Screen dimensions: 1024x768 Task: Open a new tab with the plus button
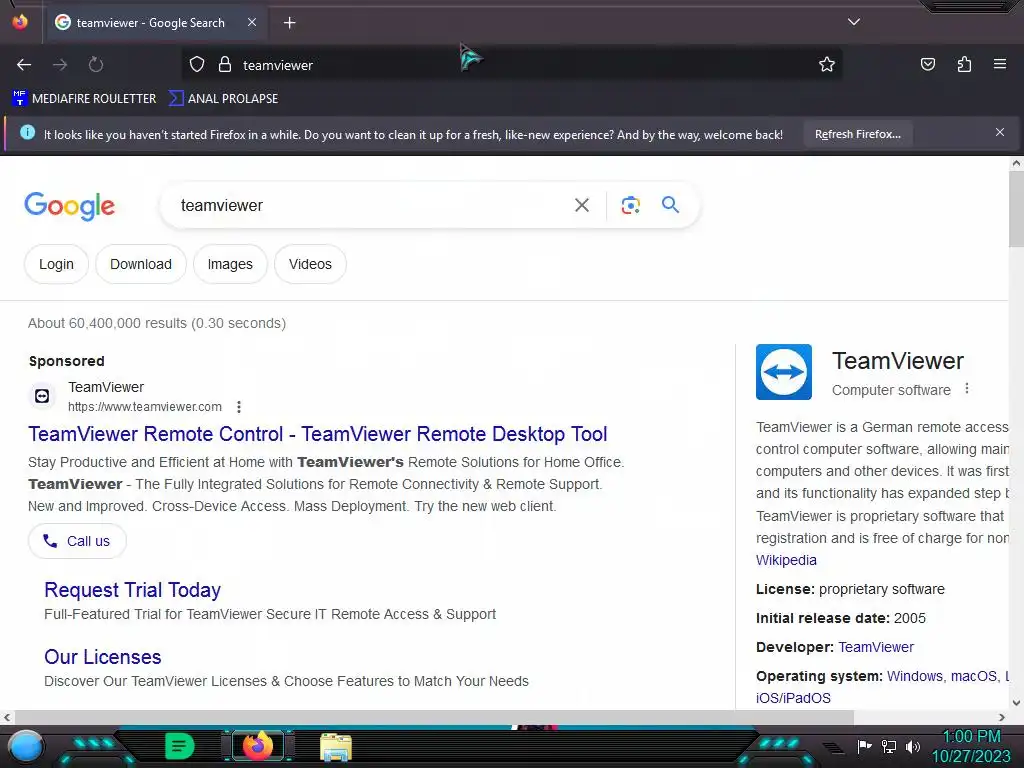tap(289, 23)
